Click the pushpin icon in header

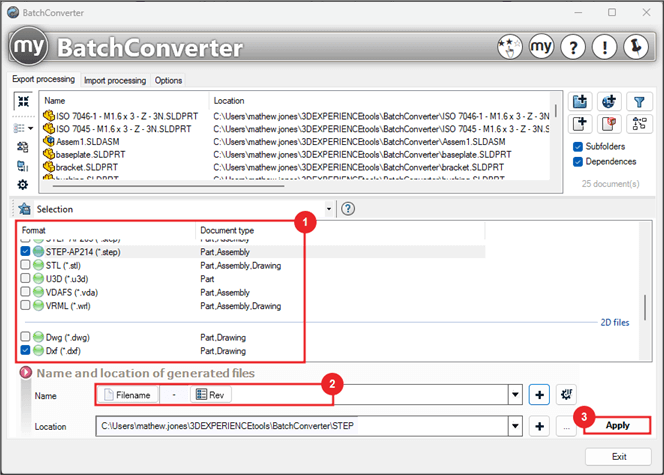click(x=636, y=47)
